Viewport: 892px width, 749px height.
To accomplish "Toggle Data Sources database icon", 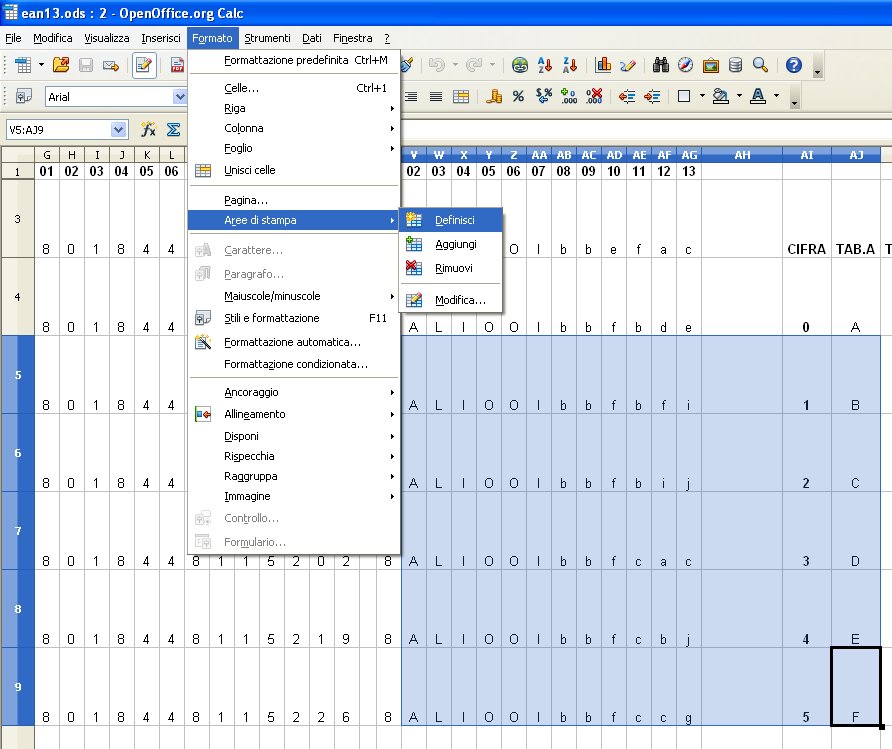I will click(x=736, y=65).
